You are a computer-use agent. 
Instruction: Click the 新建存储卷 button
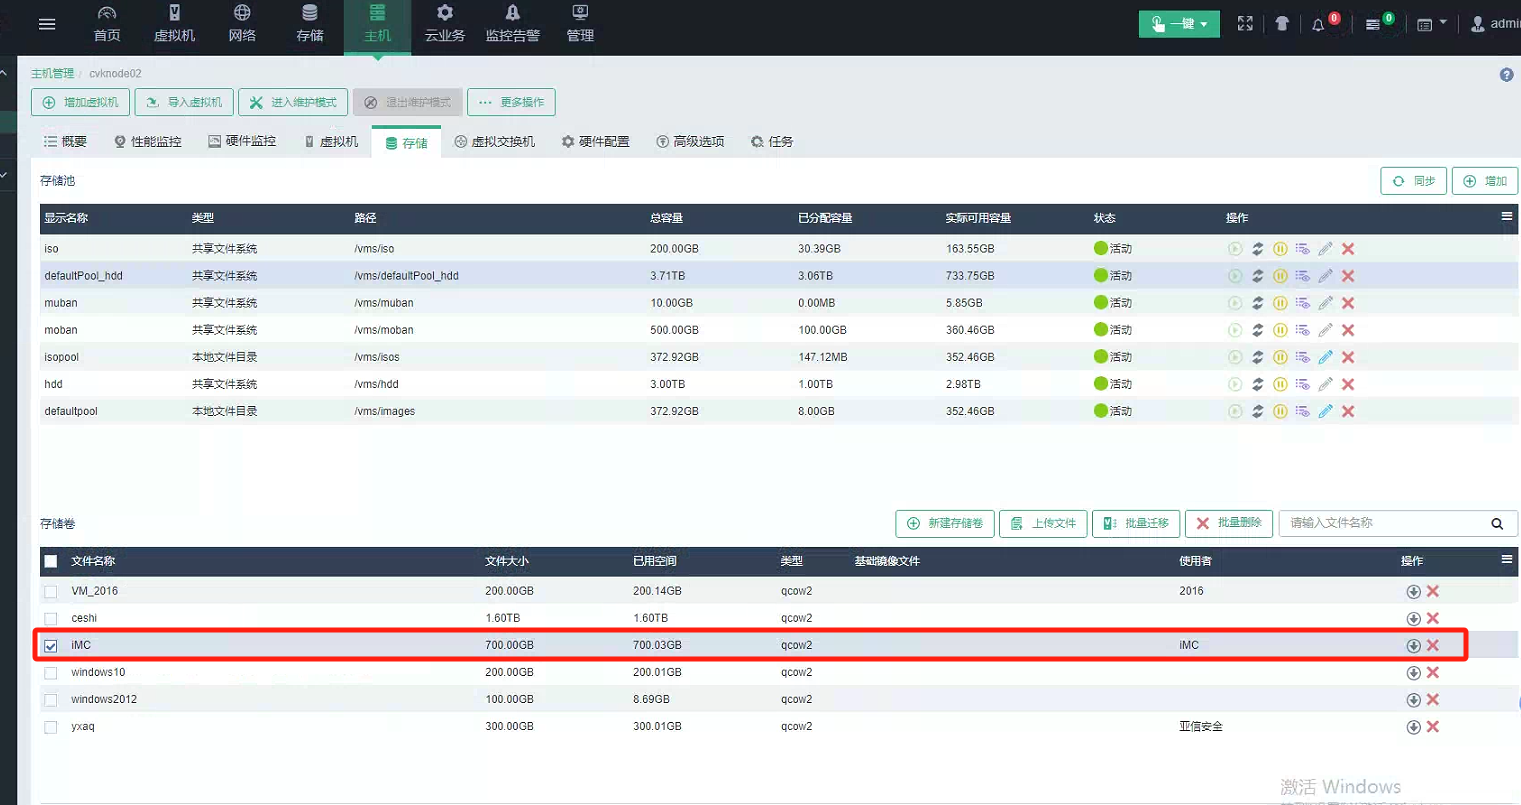click(944, 523)
